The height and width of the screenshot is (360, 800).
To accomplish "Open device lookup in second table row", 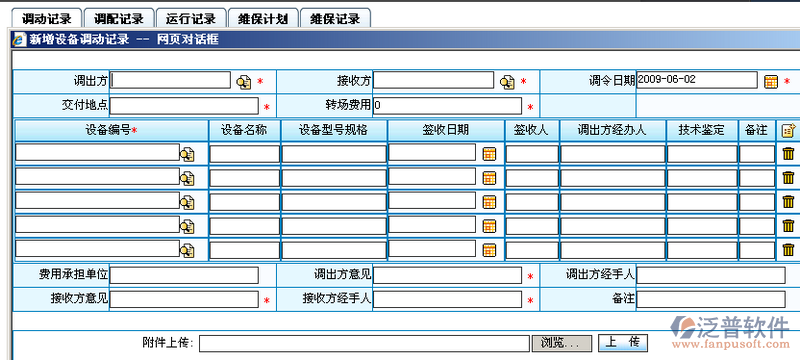I will click(187, 178).
